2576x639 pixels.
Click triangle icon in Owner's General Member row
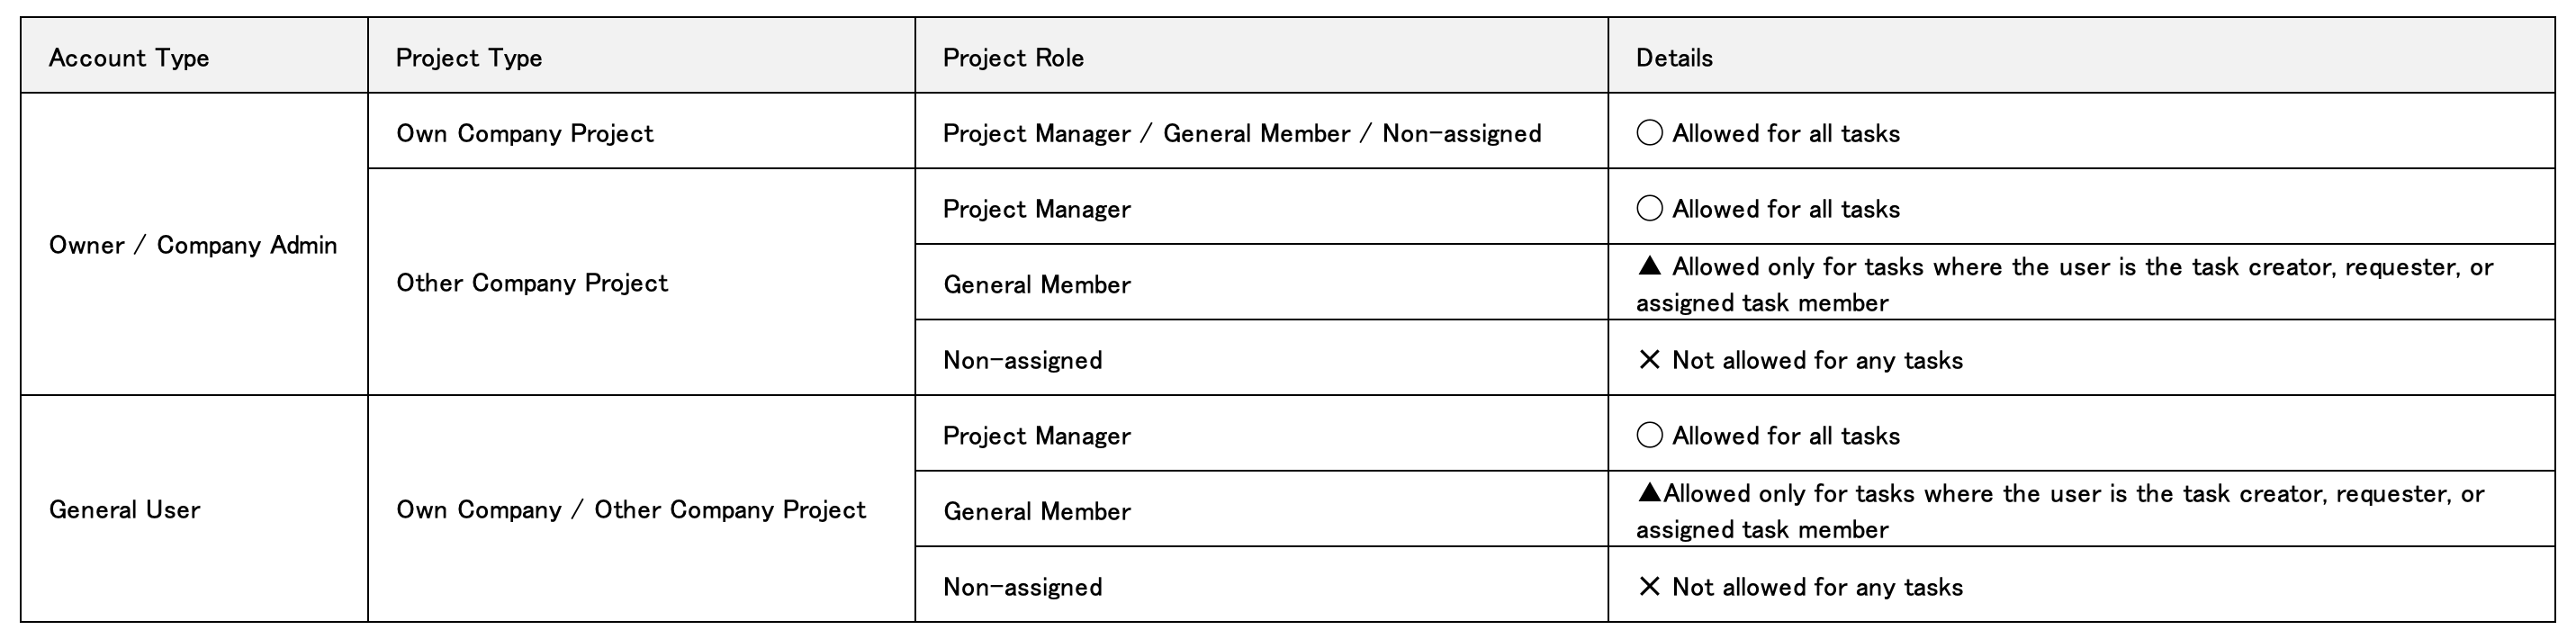tap(1649, 266)
